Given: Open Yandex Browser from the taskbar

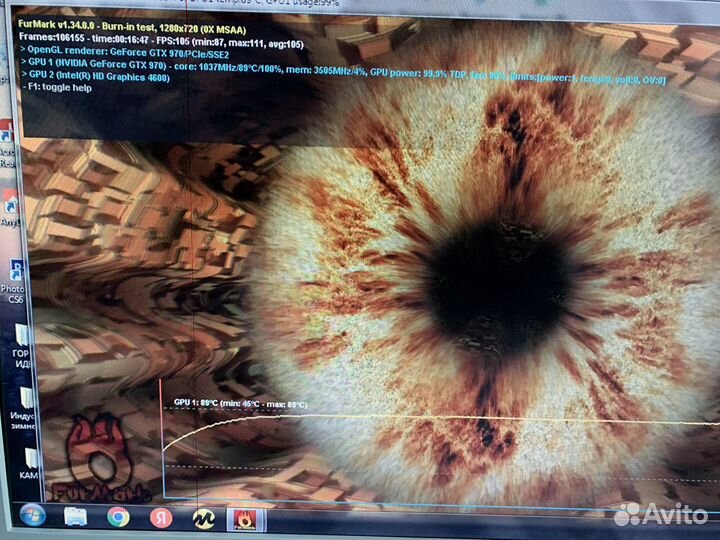Looking at the screenshot, I should (x=160, y=517).
